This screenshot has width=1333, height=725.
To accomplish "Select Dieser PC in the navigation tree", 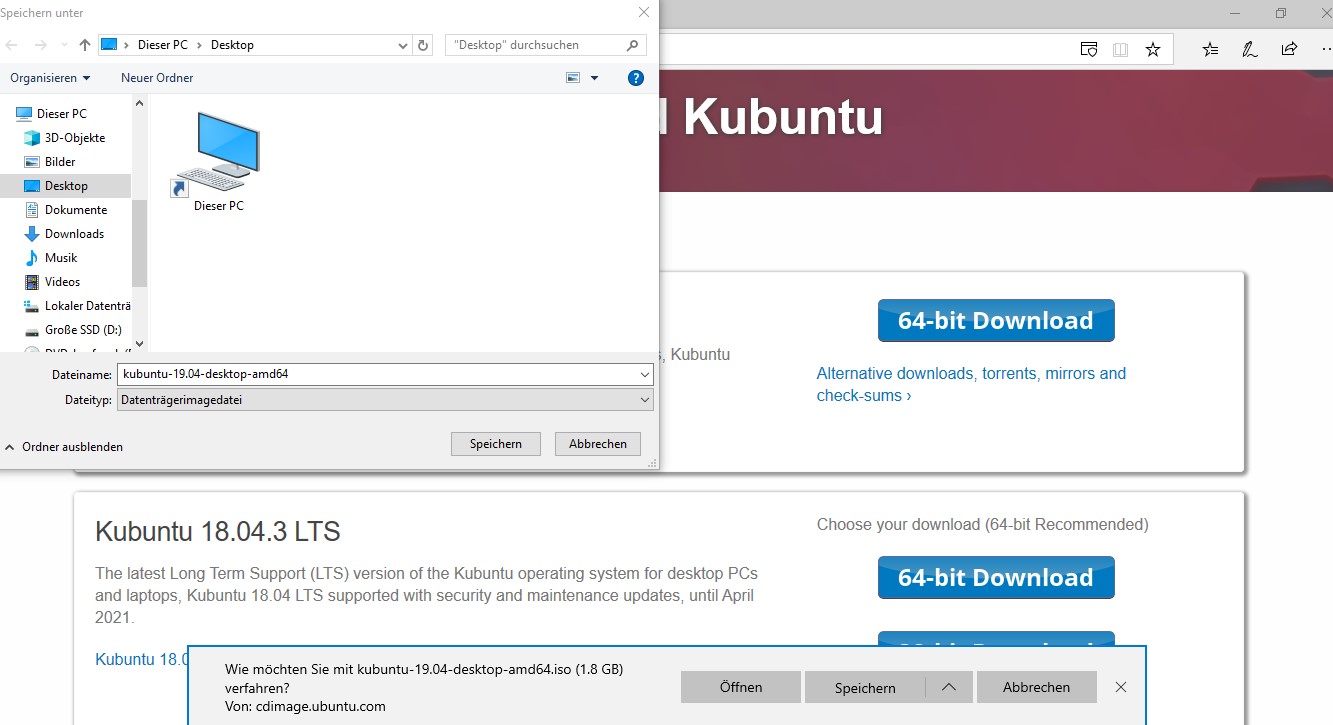I will 61,114.
